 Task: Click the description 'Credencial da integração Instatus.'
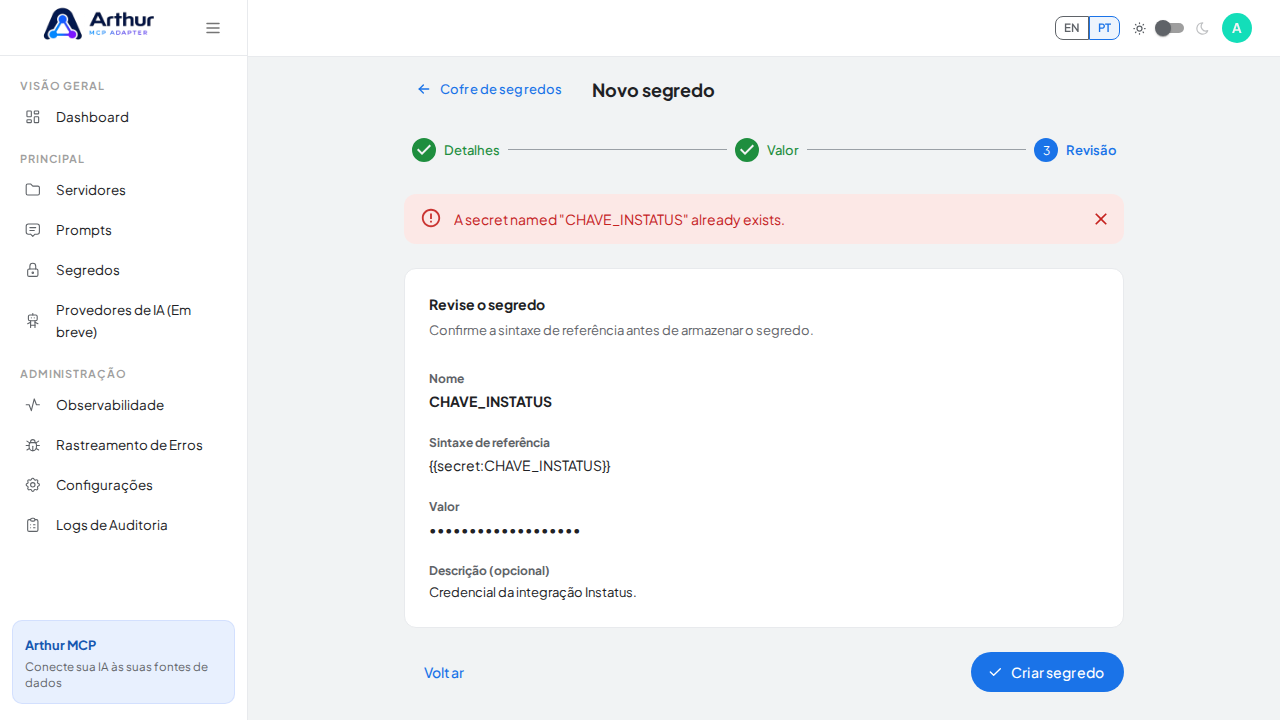click(532, 592)
